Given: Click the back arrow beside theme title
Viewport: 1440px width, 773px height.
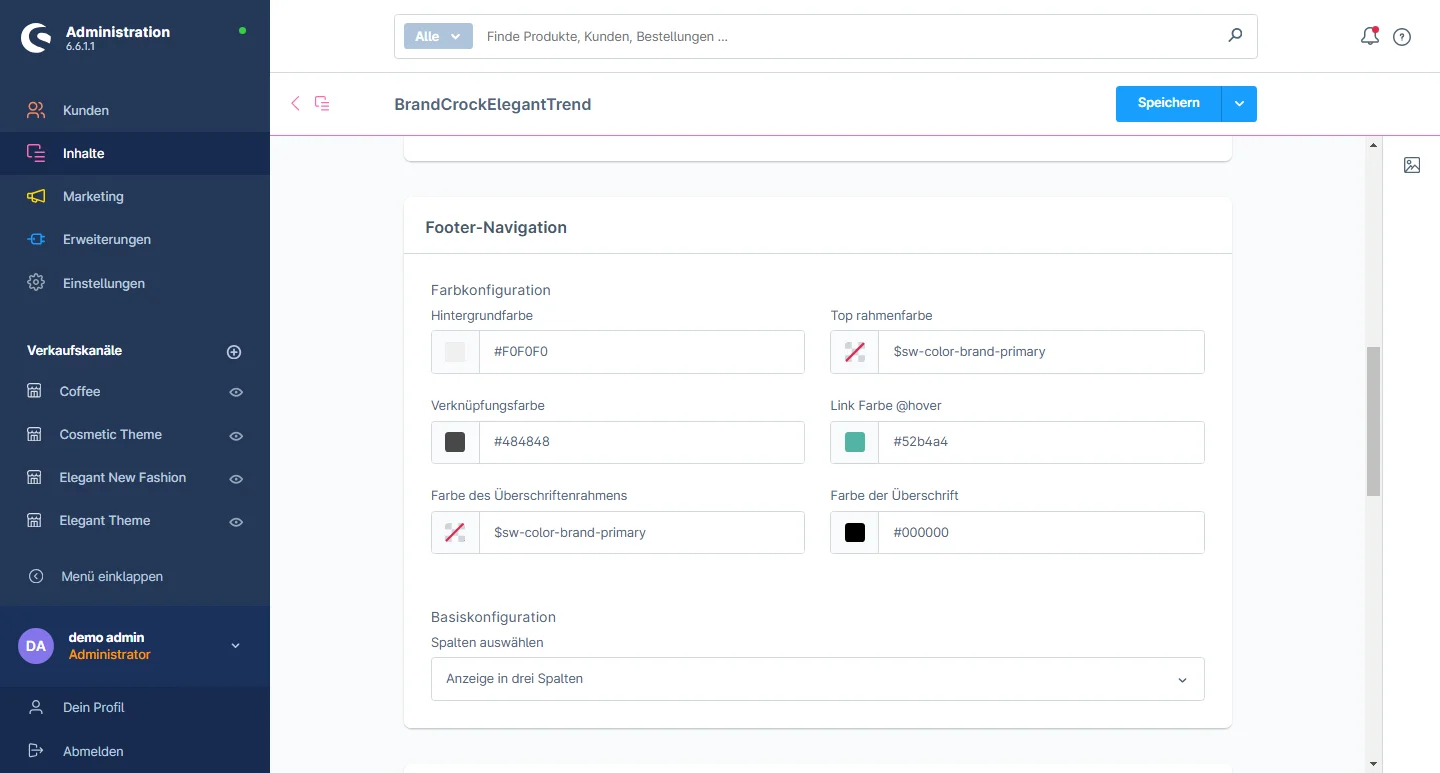Looking at the screenshot, I should point(295,103).
